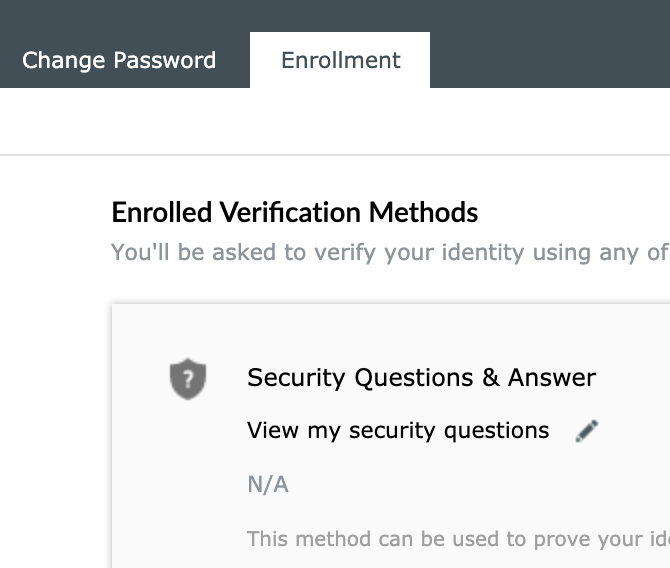Edit security questions with the pencil icon
Viewport: 670px width, 568px height.
coord(587,431)
